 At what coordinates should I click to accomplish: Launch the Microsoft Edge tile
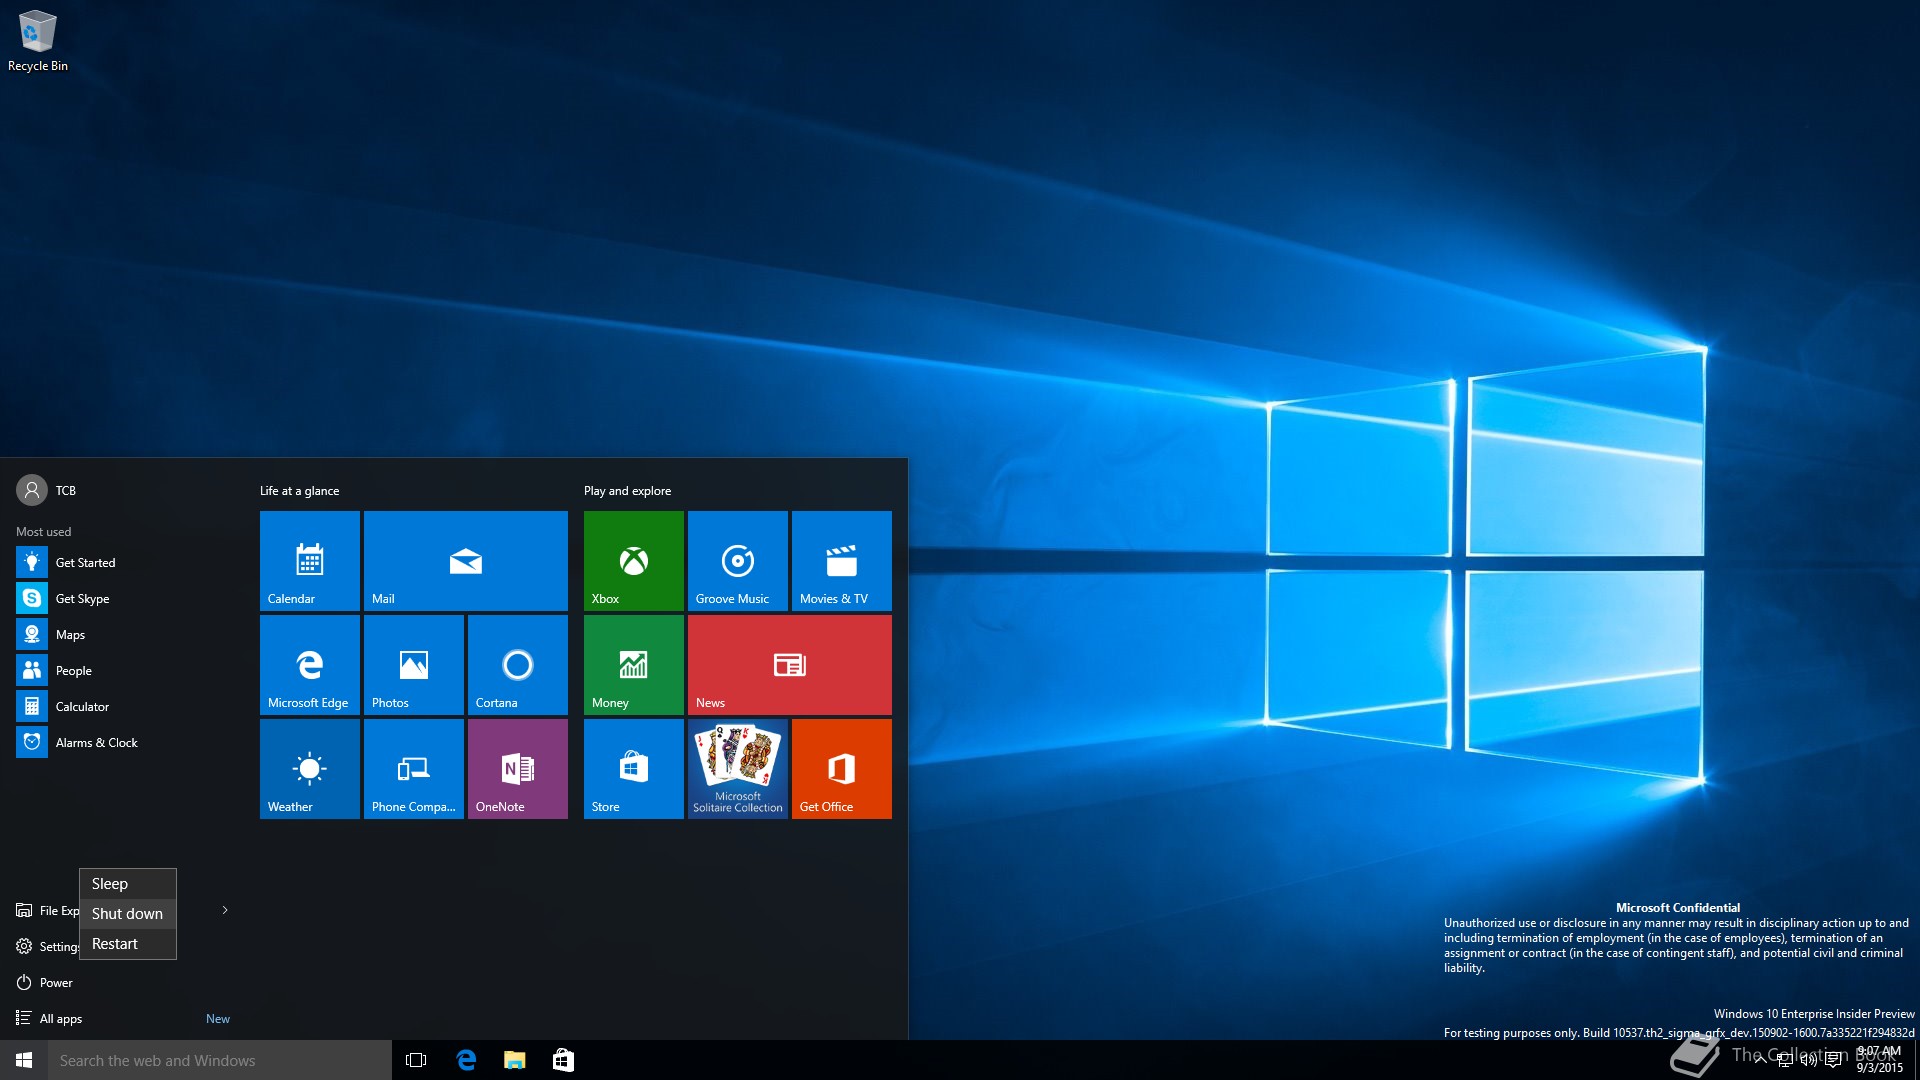pos(310,665)
